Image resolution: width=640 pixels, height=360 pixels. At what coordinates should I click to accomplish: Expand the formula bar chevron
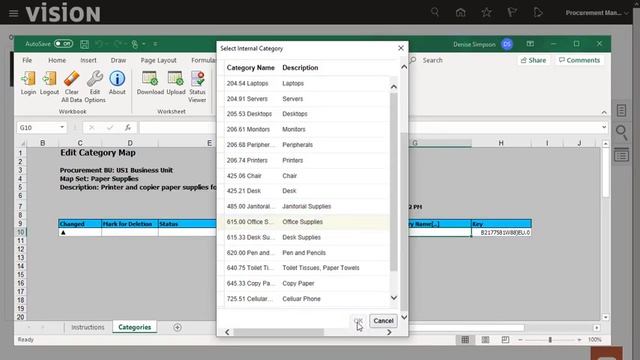604,127
